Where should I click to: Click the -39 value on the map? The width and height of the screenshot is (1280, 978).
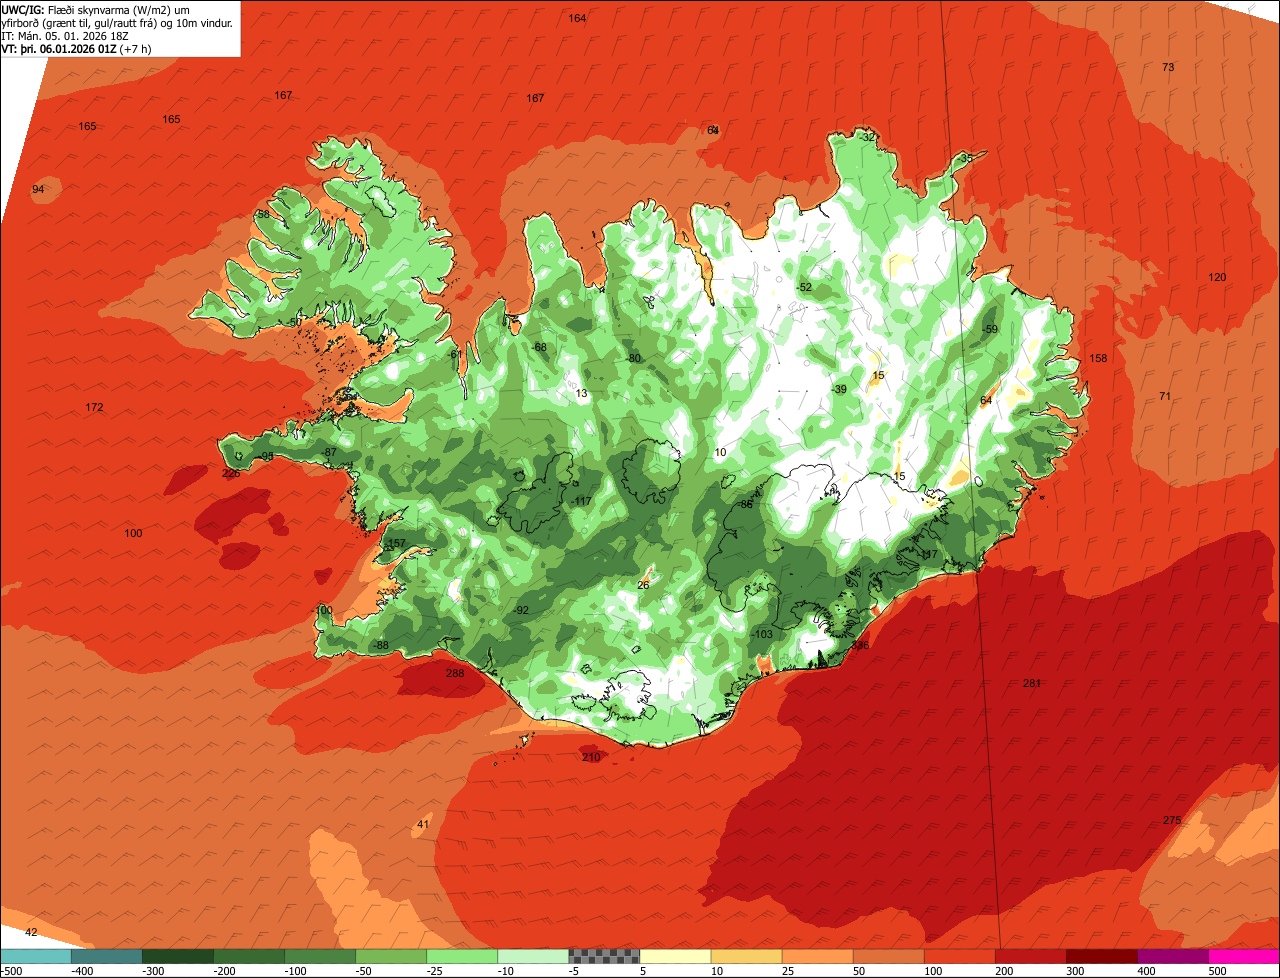838,389
